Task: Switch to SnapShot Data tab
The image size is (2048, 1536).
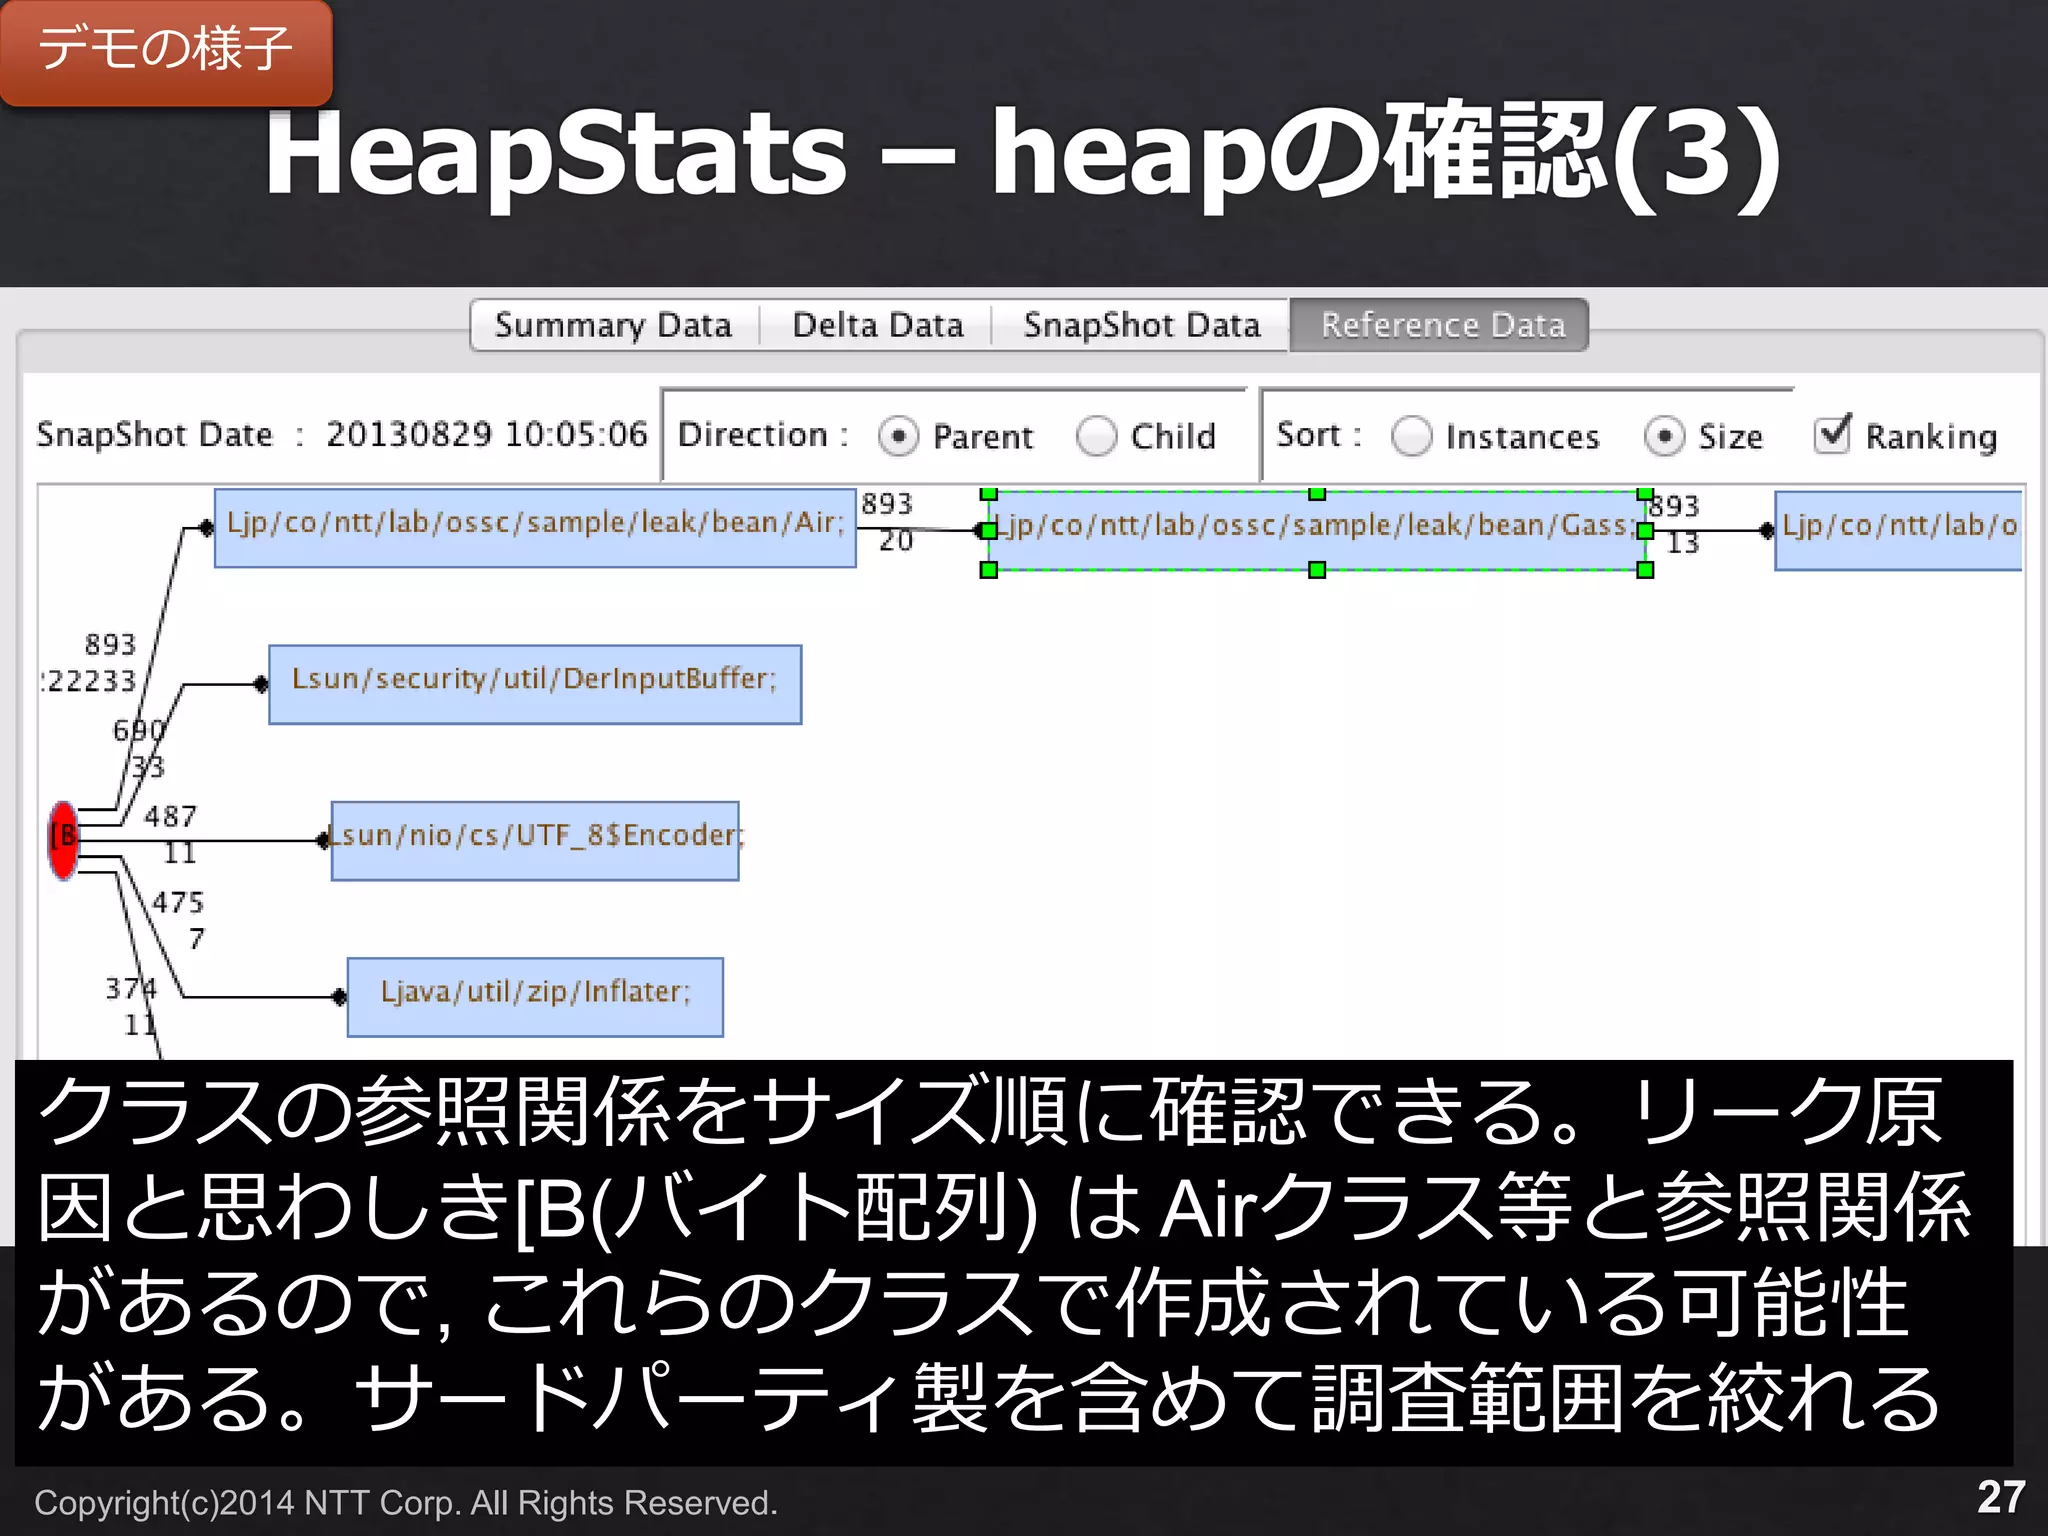Action: pos(1141,326)
